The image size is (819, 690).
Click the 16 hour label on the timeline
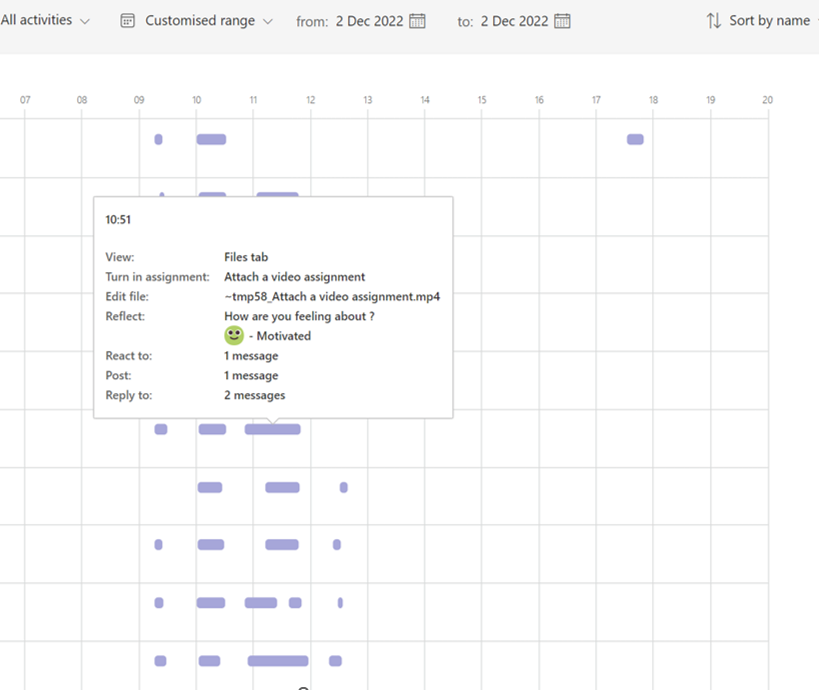point(539,100)
